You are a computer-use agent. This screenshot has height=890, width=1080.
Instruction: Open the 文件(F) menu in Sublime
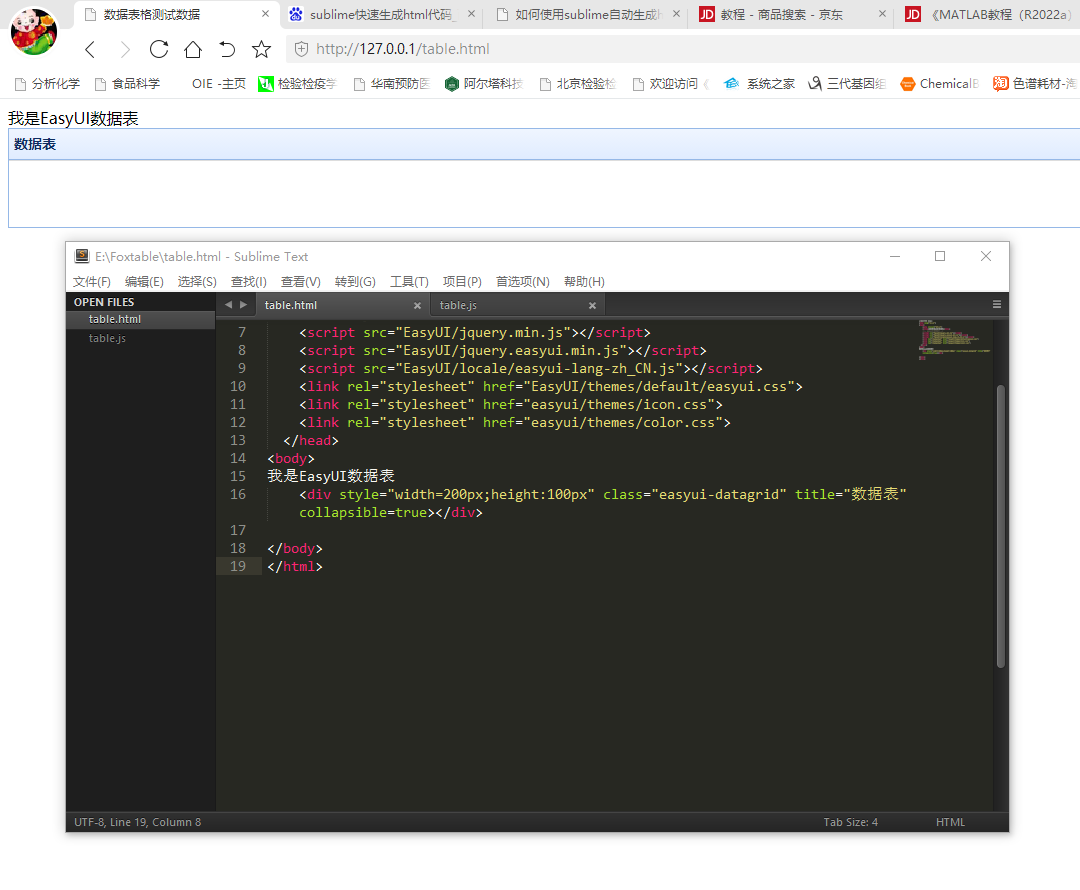click(92, 282)
